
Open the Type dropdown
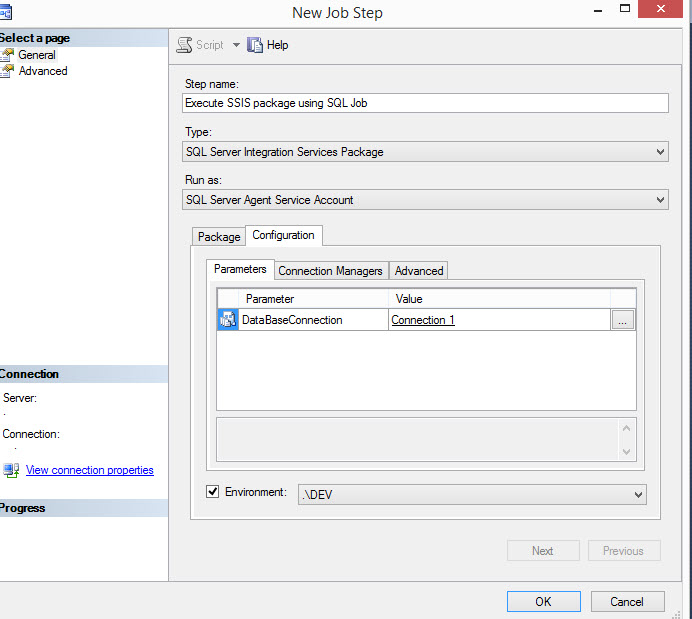click(x=425, y=152)
